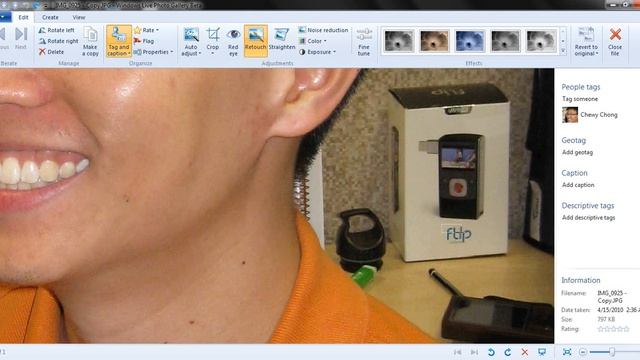Click the zoom out minus button

583,352
